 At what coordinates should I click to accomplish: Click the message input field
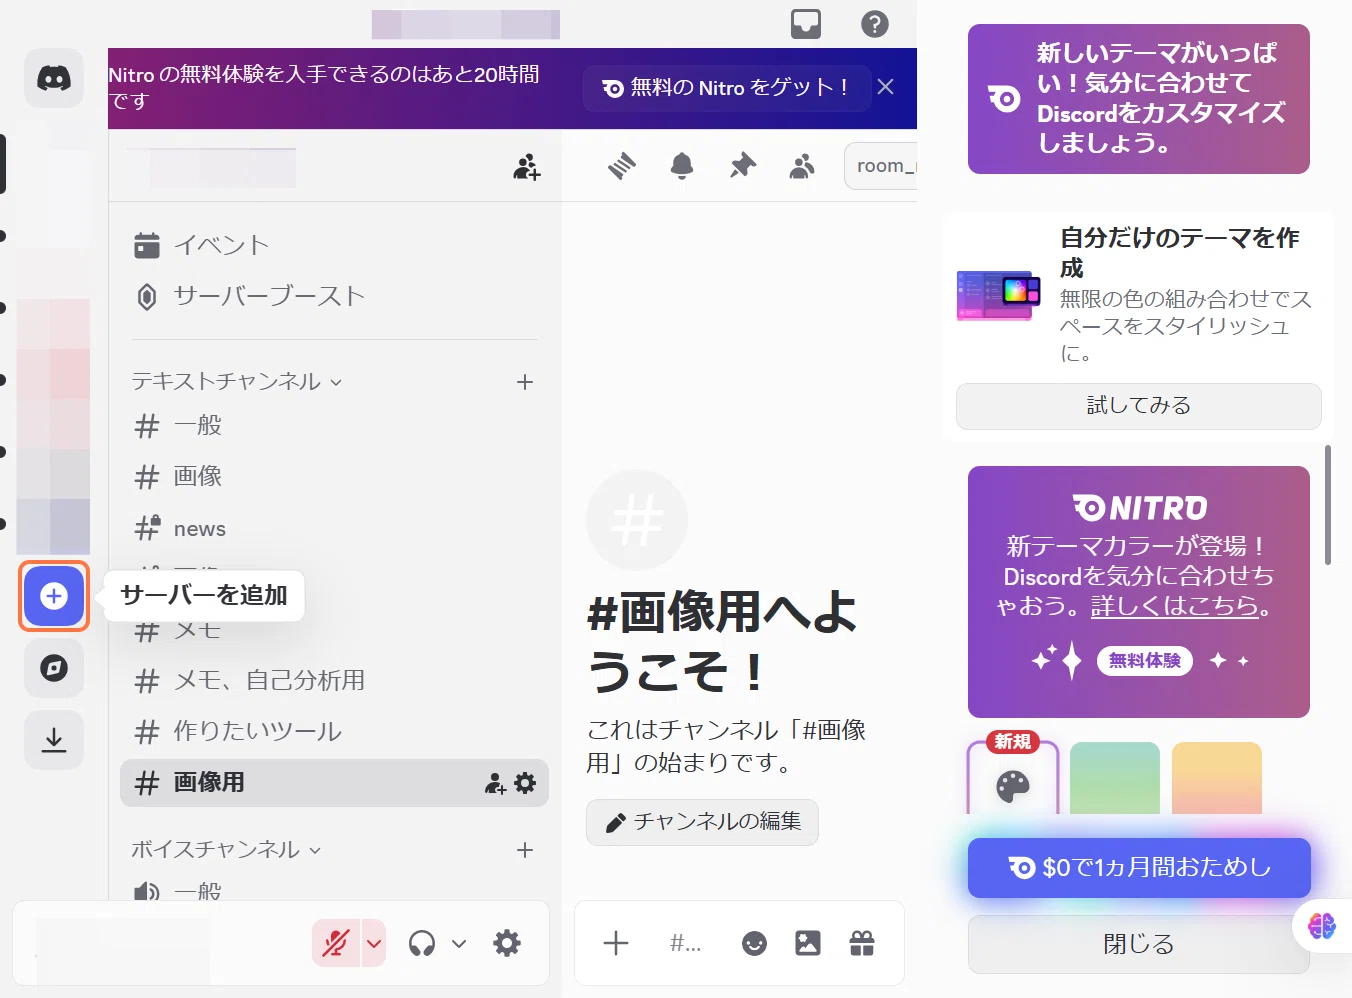coord(686,943)
